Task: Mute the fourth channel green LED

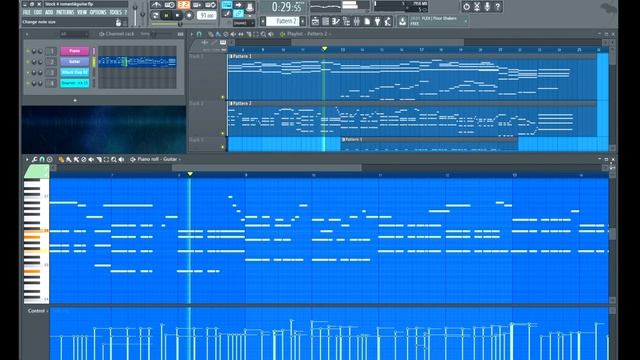Action: pos(28,83)
